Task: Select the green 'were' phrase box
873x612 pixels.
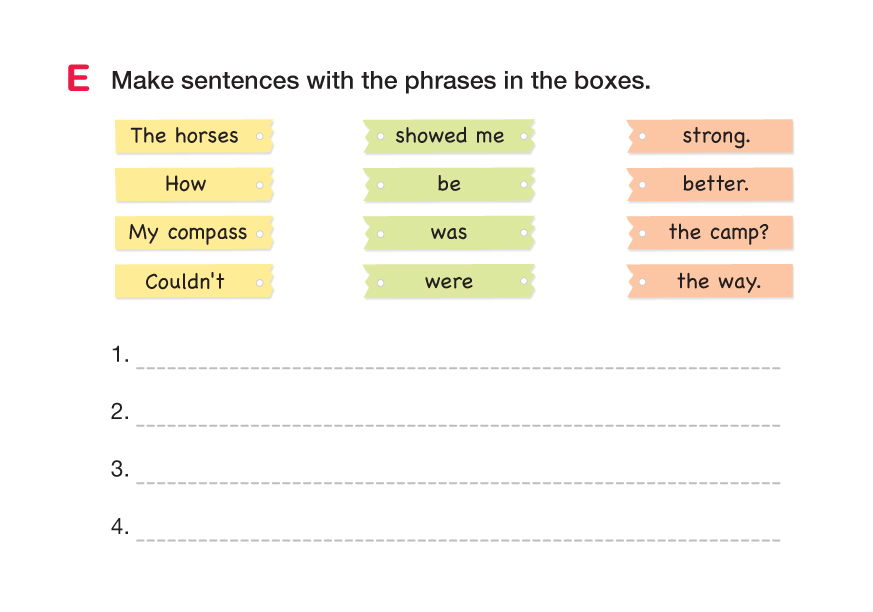Action: (449, 282)
